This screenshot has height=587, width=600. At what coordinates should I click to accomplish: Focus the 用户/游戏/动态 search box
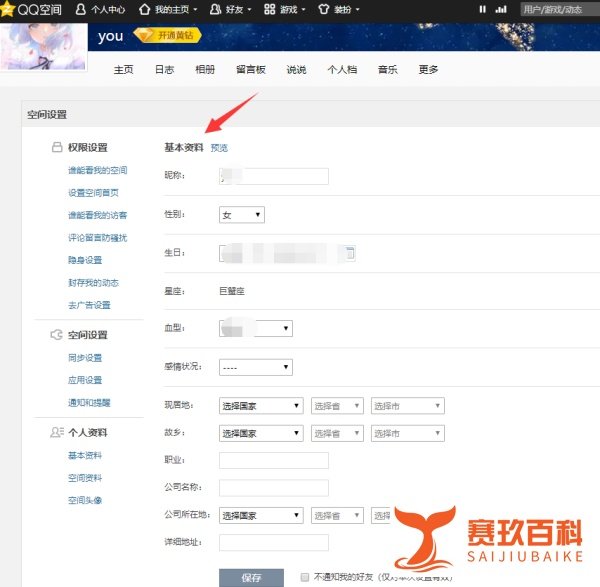560,9
